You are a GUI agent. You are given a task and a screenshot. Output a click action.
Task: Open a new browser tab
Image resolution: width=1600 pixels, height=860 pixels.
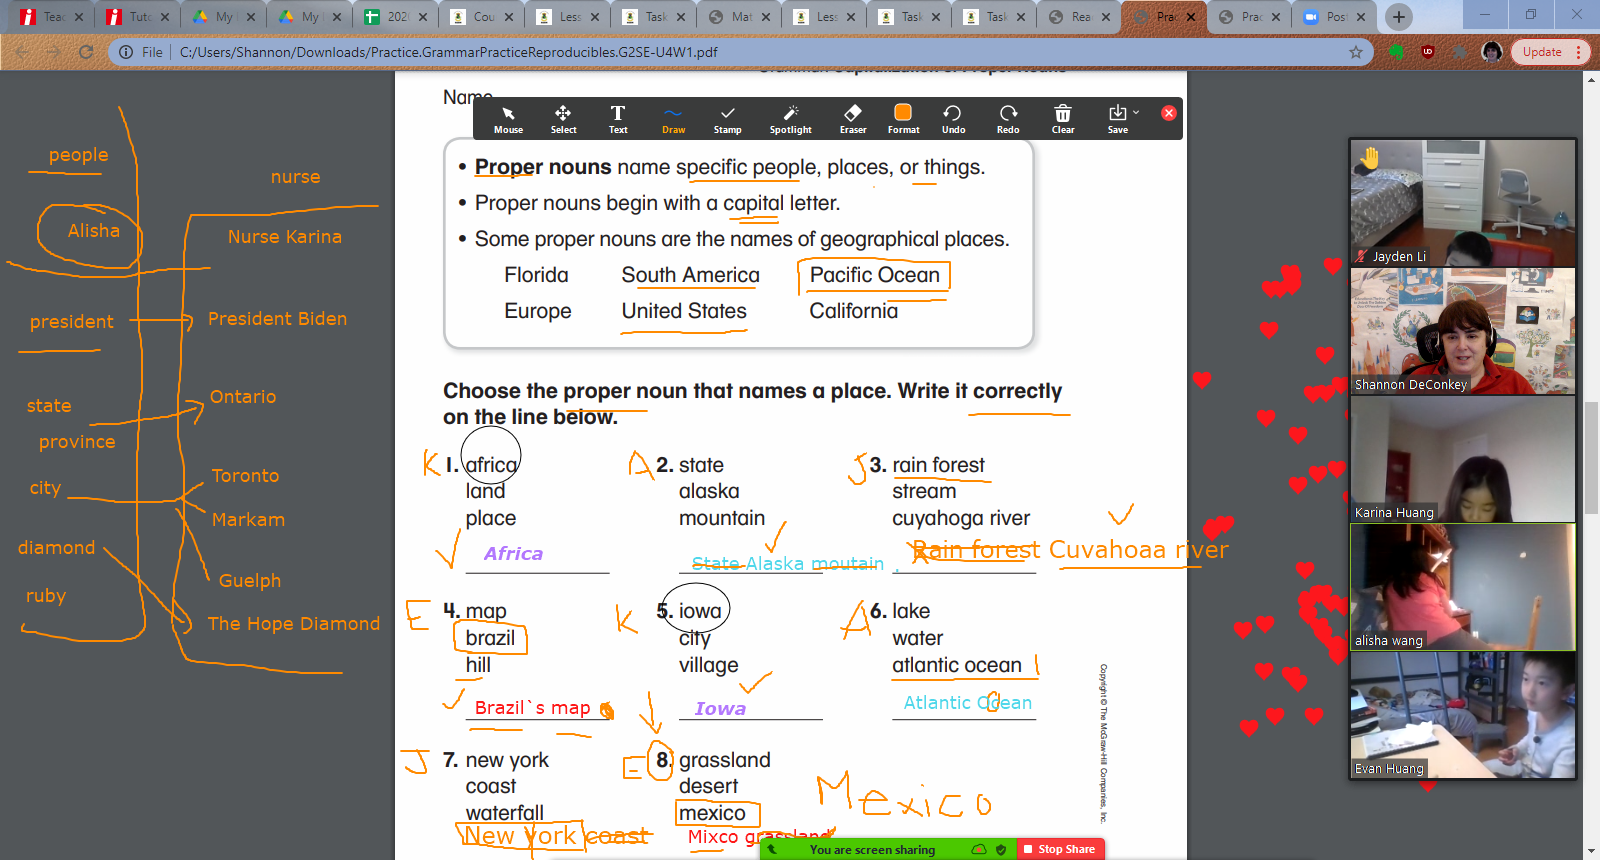pos(1399,17)
